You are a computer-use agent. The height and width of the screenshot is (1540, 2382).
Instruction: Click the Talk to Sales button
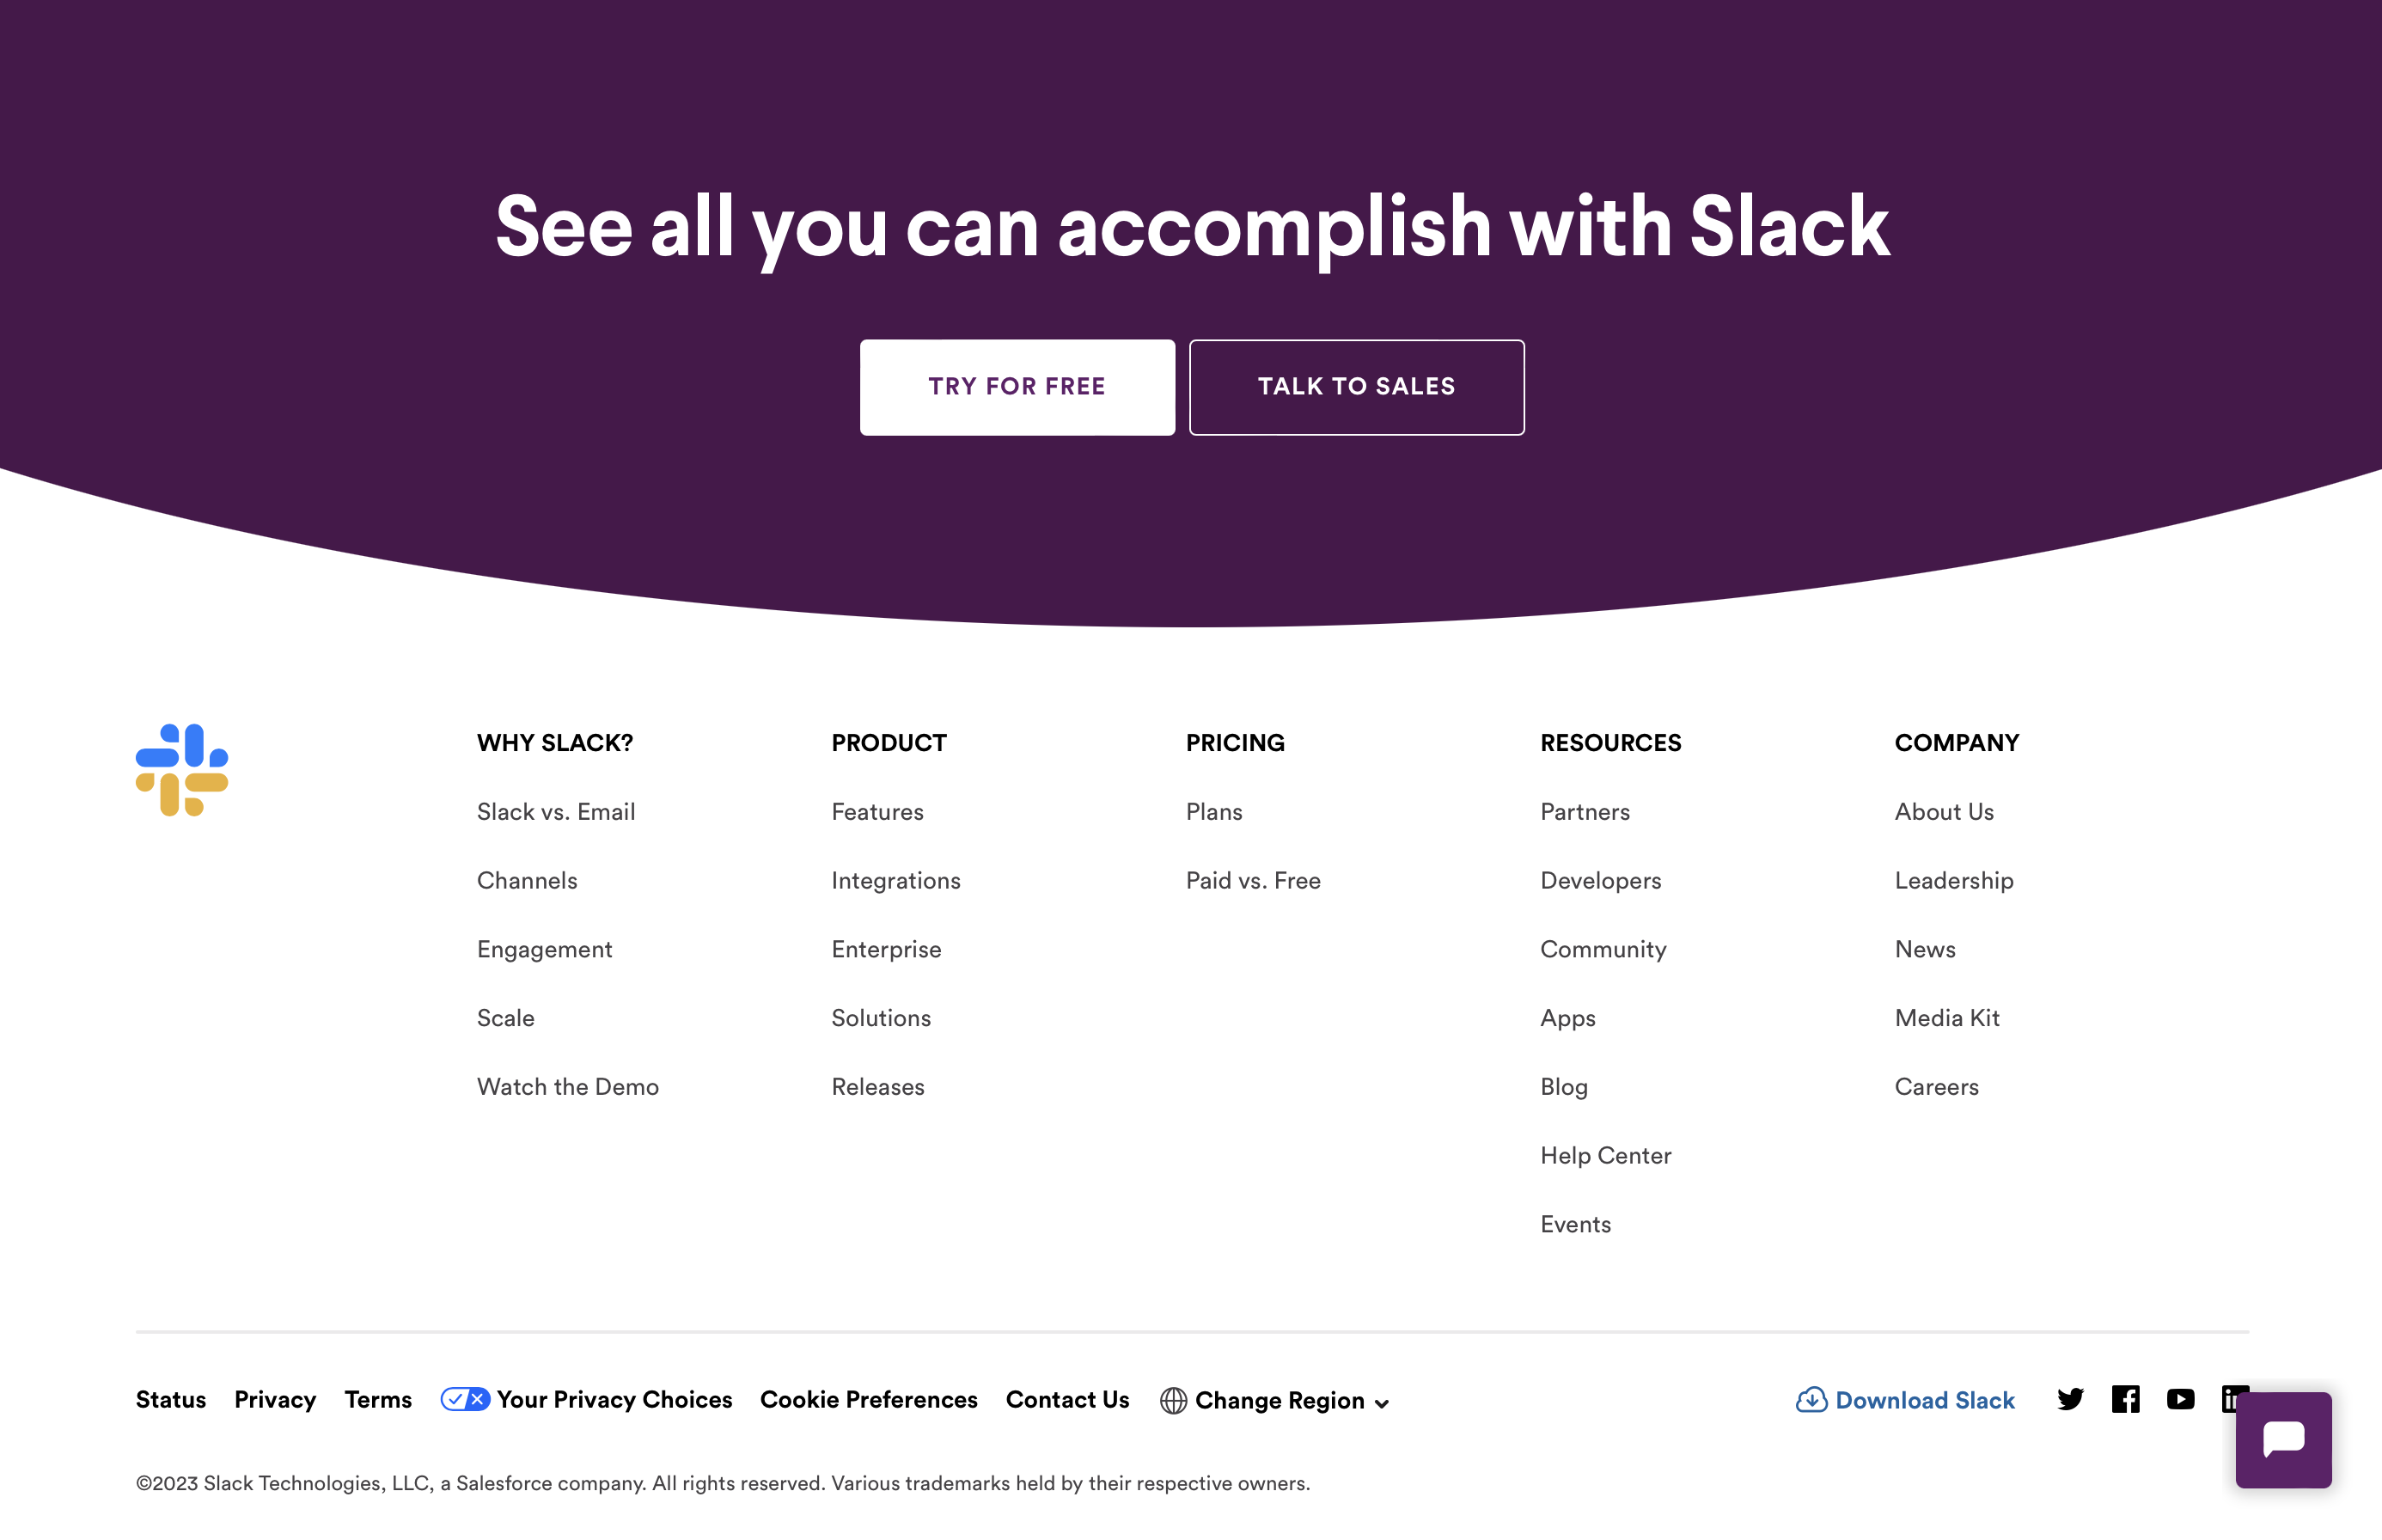(1356, 387)
